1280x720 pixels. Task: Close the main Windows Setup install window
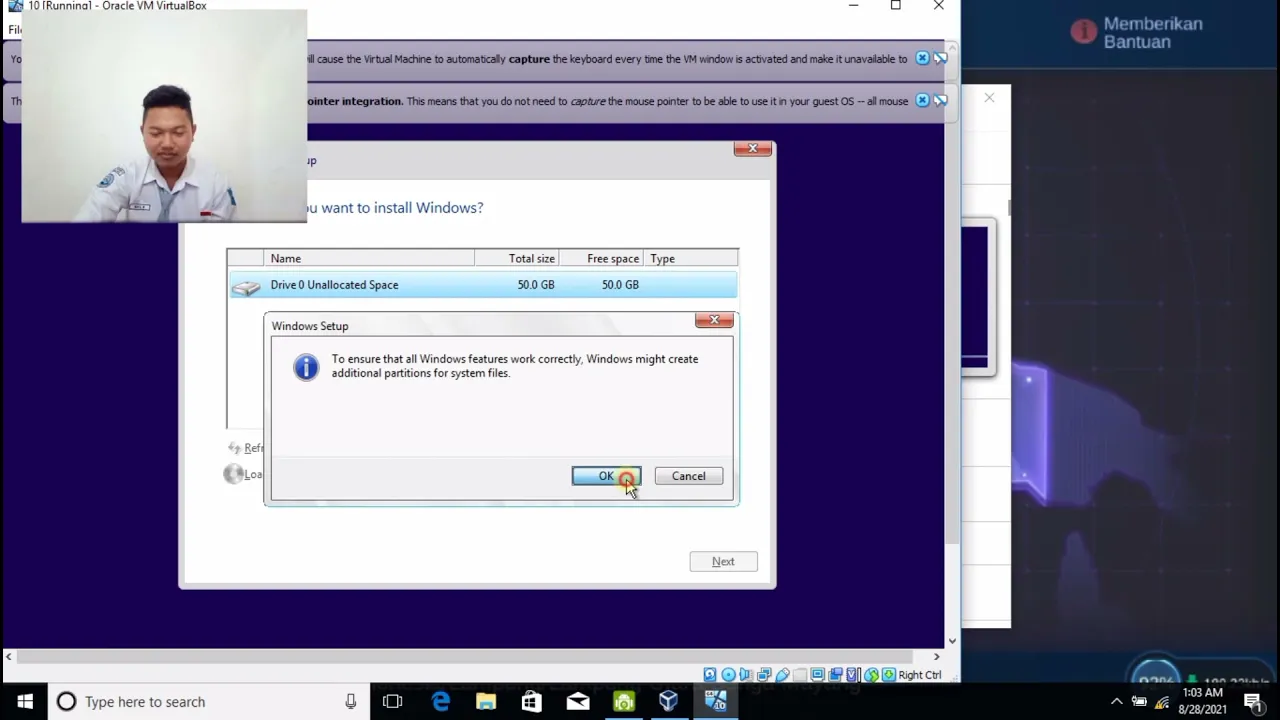752,149
